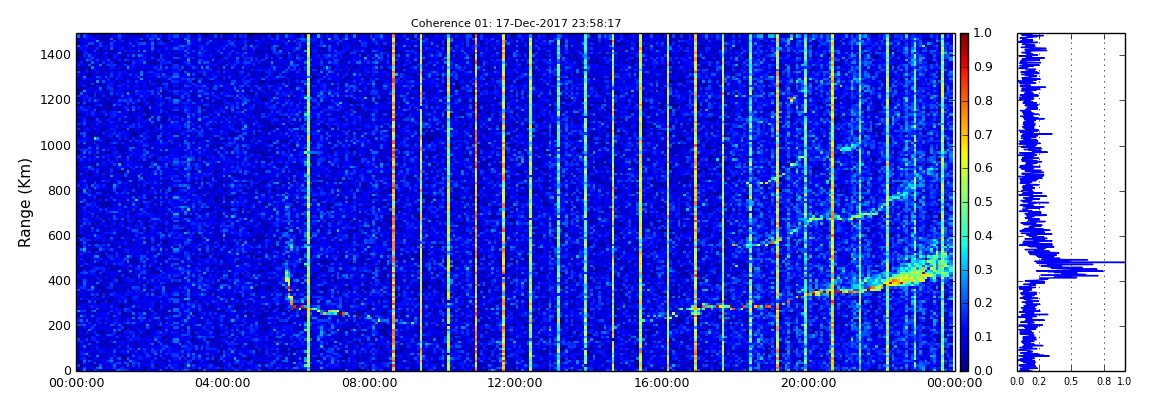Viewport: 1150px width, 407px height.
Task: Click the colorbar at the 0.5 level
Action: [x=964, y=202]
